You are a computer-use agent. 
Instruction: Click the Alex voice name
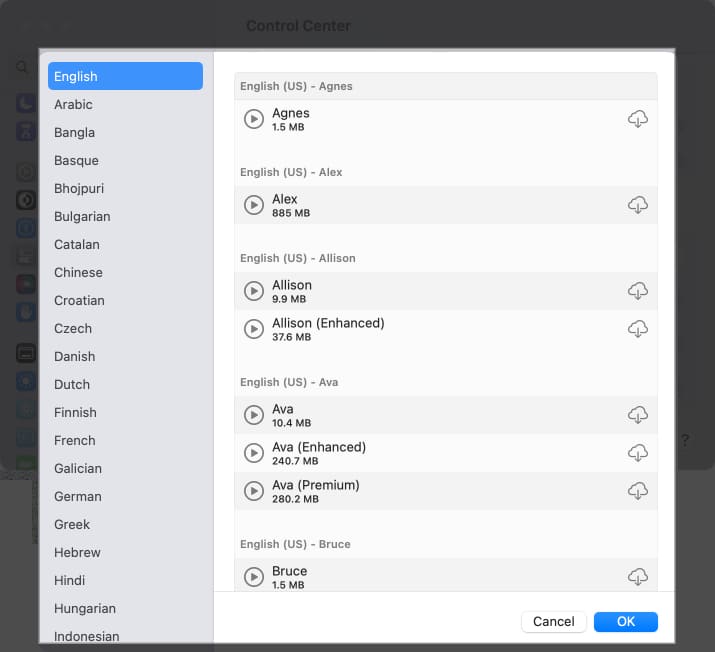click(x=285, y=199)
